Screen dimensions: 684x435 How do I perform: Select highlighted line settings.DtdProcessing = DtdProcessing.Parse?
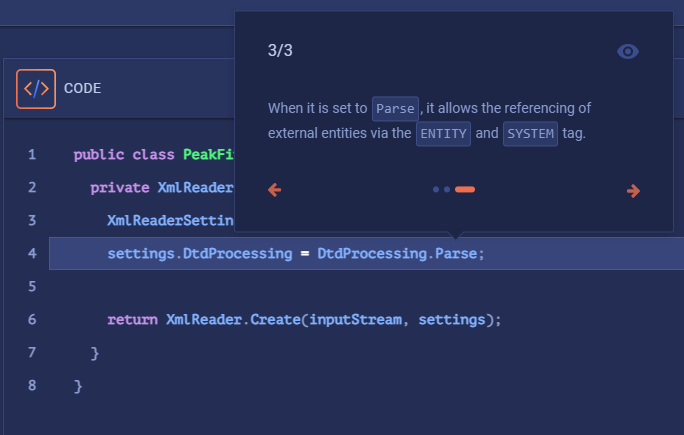point(366,253)
